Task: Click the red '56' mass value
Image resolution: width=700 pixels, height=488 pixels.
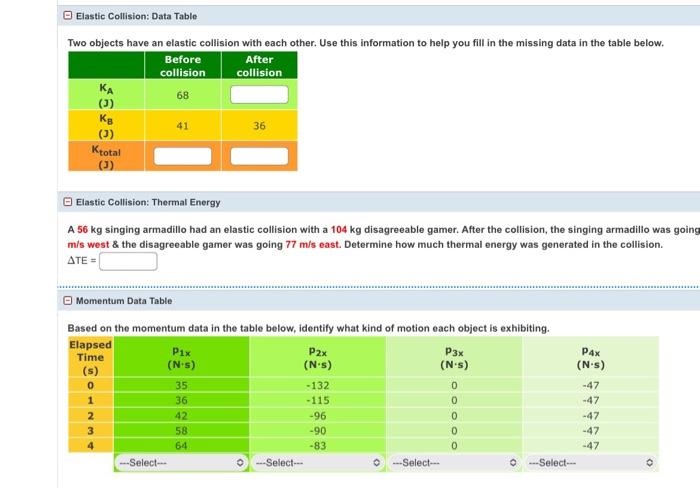Action: (83, 229)
